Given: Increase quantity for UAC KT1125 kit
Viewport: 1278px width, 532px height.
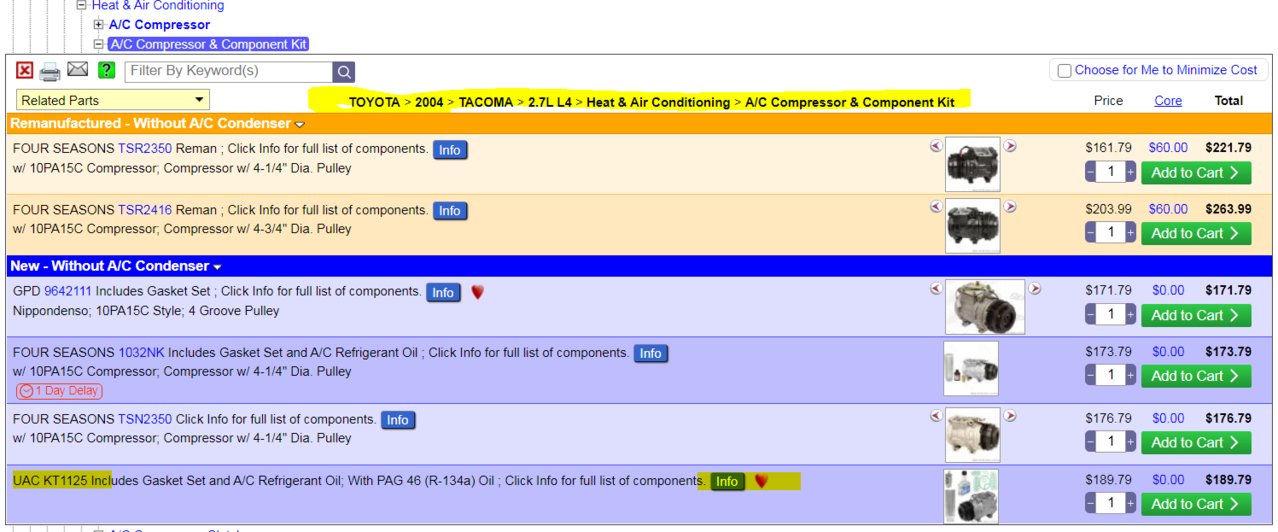Looking at the screenshot, I should pos(1131,504).
